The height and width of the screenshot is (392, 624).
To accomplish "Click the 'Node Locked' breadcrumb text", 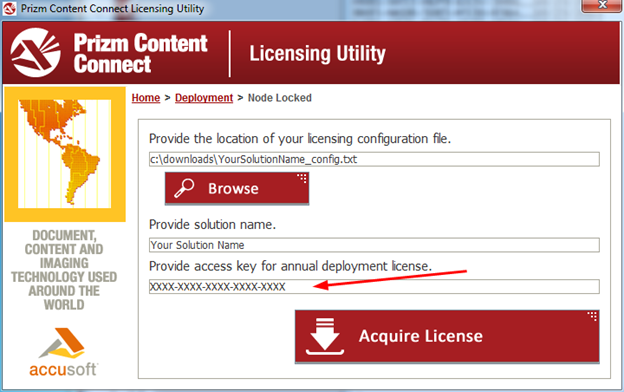I will [280, 98].
